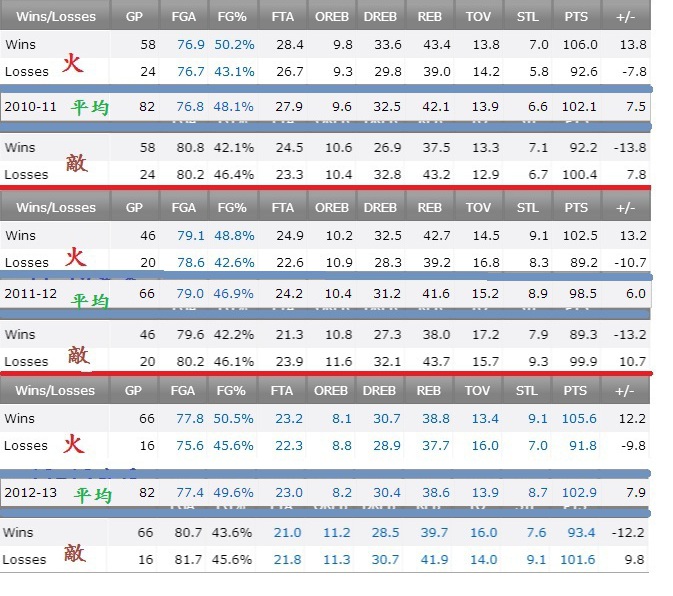Click the FG% header above the 2011-12 season
The height and width of the screenshot is (596, 673).
tap(235, 208)
